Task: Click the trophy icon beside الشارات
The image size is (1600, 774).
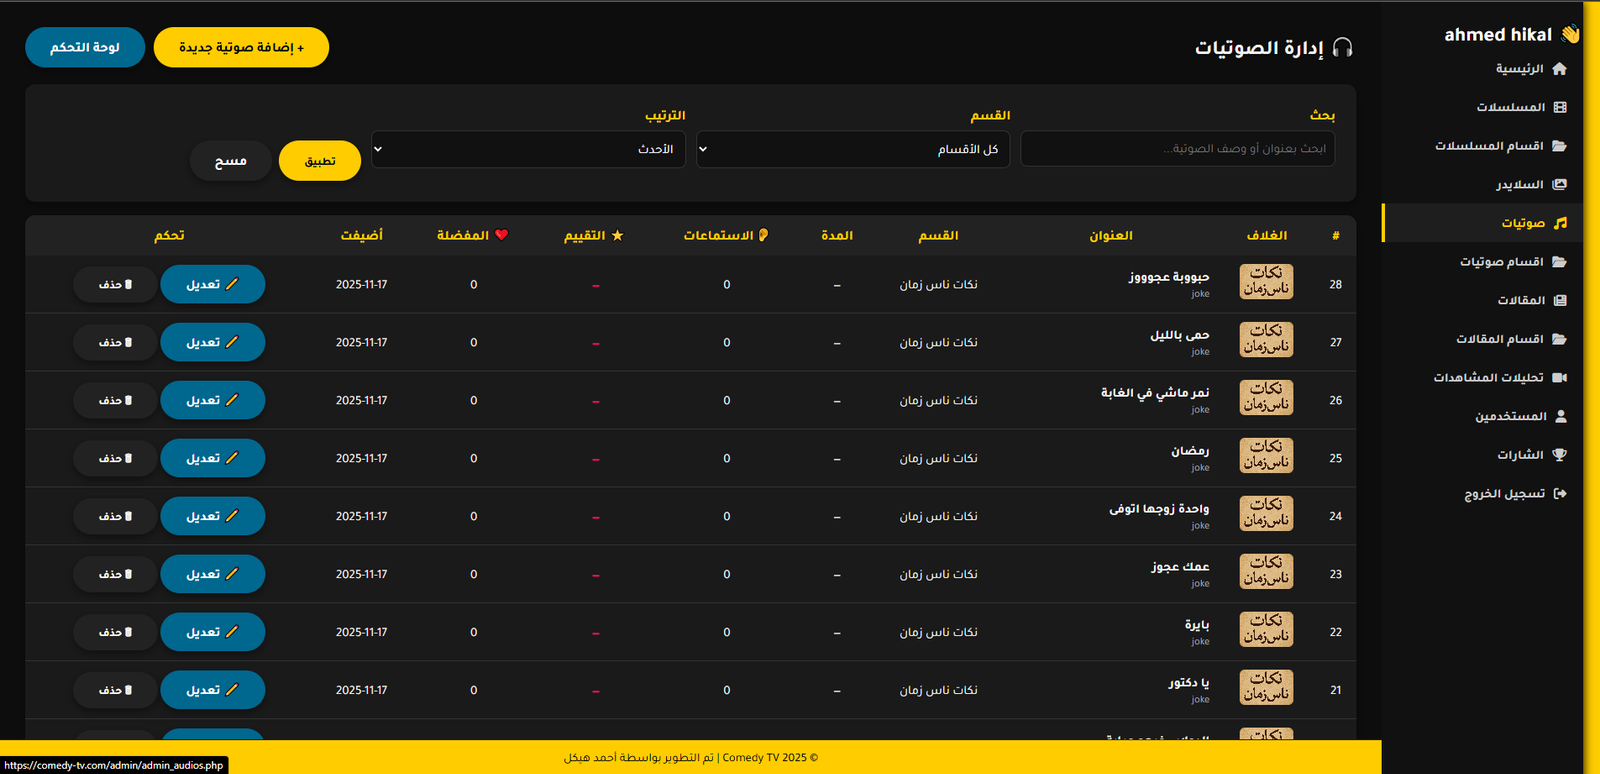Action: [x=1559, y=455]
